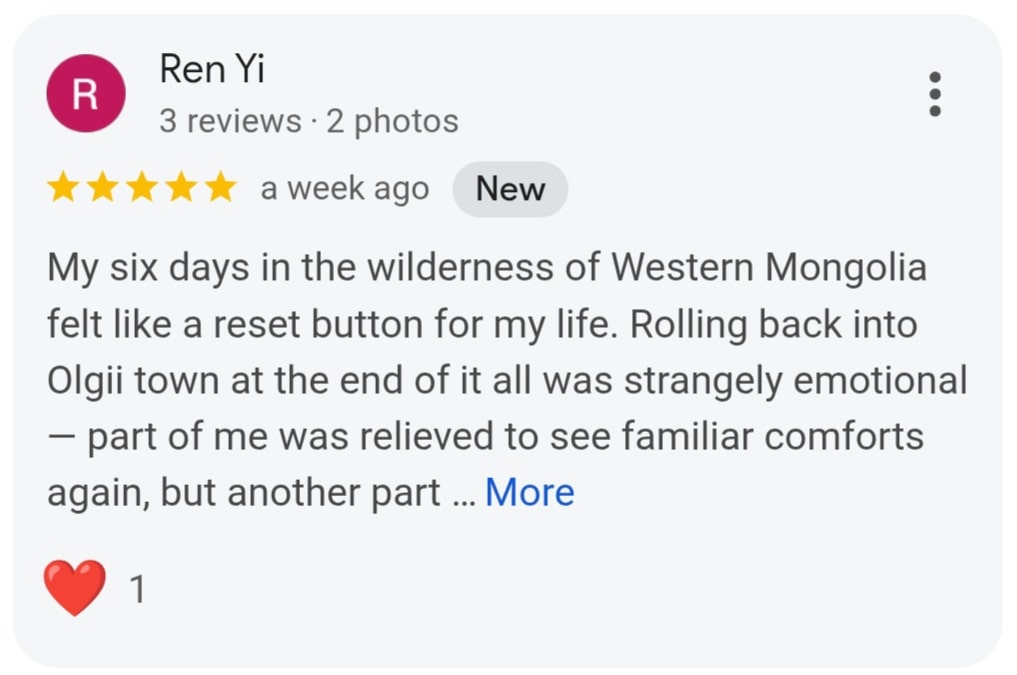Toggle the heart like on the review
The width and height of the screenshot is (1017, 675).
point(74,588)
